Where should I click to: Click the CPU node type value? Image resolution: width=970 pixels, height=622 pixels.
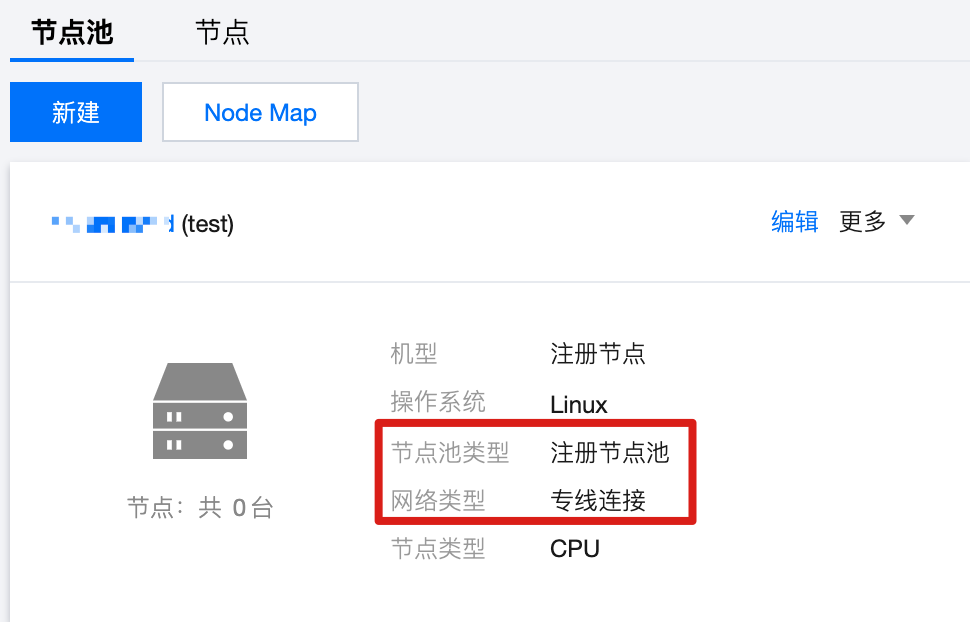click(x=575, y=548)
